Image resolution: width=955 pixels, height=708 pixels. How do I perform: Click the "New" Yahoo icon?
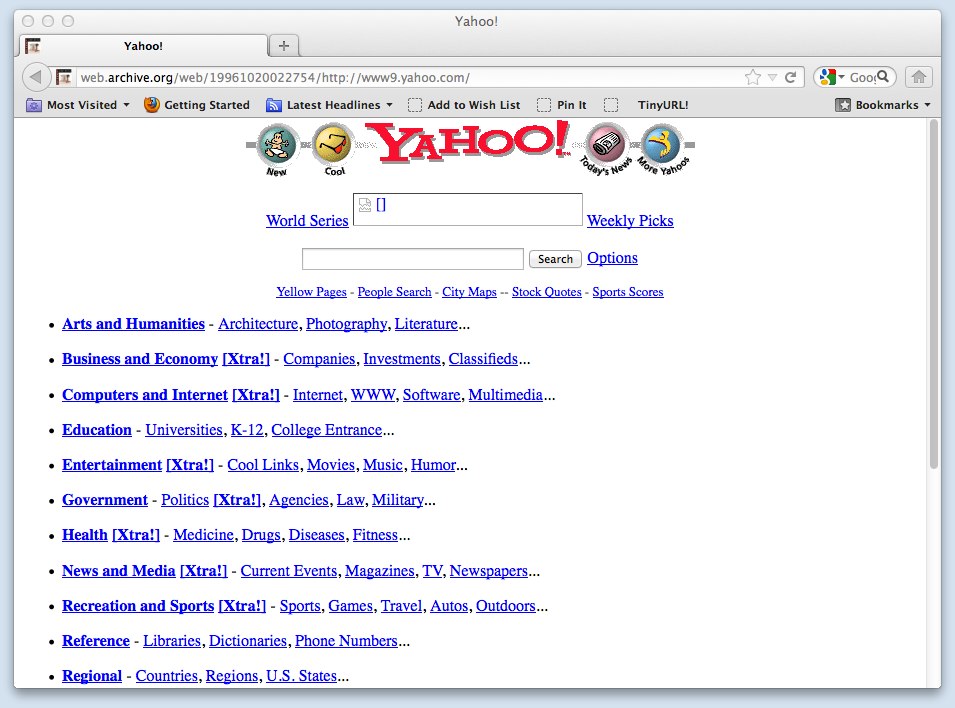(277, 147)
